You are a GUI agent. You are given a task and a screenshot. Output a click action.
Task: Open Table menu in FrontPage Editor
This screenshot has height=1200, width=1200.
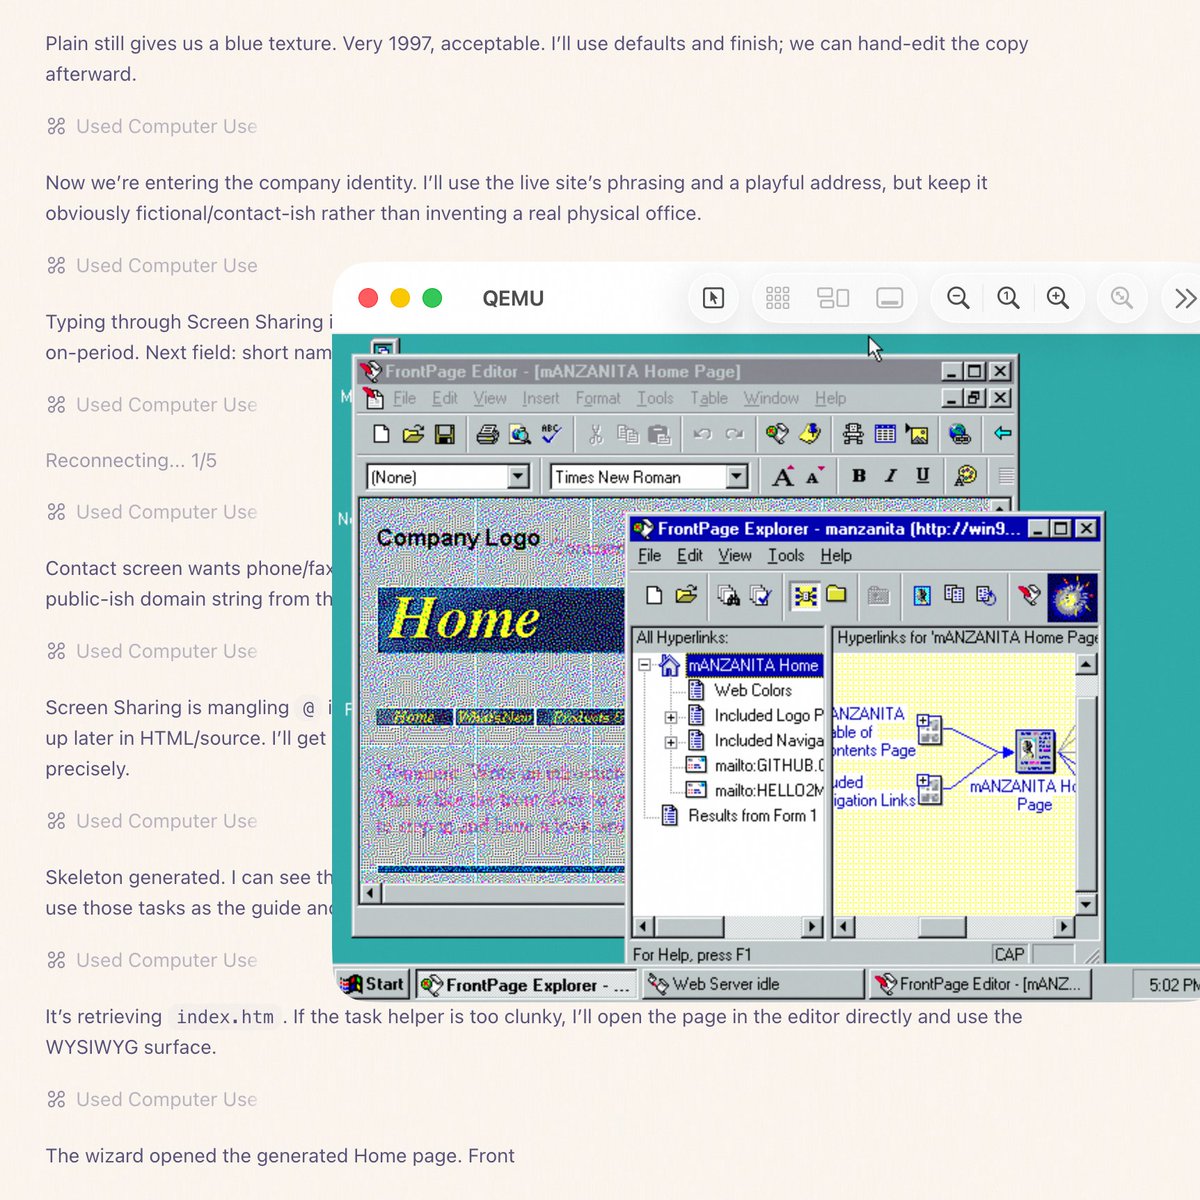[x=709, y=398]
